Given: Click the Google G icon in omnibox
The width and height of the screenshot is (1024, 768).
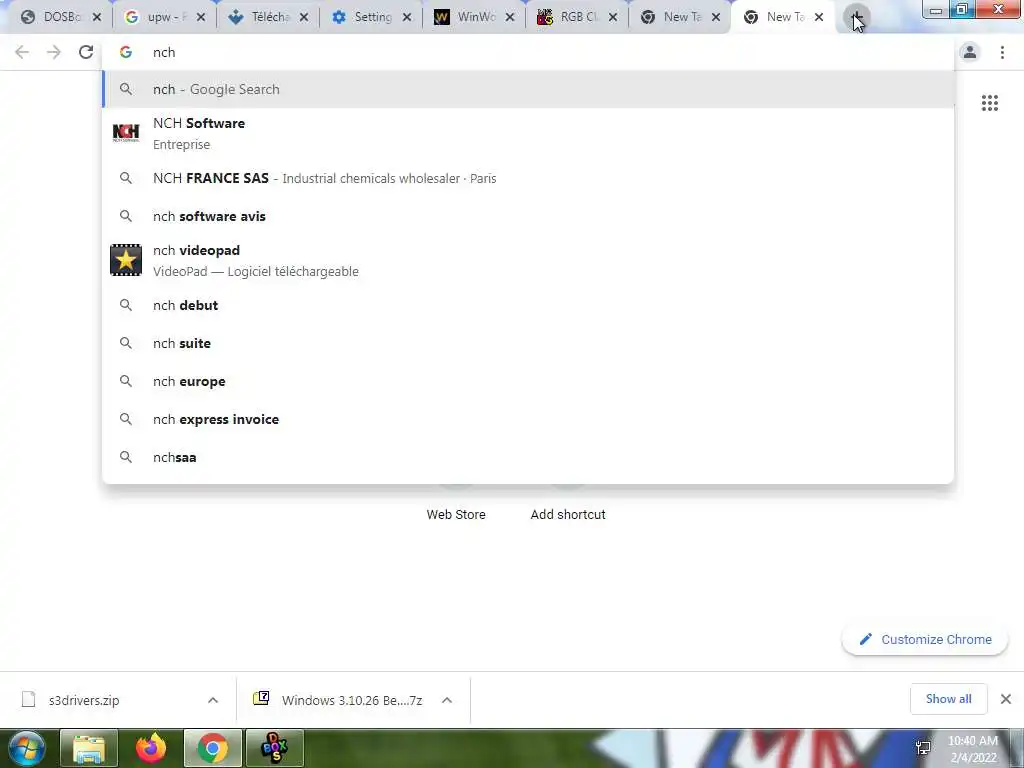Looking at the screenshot, I should 126,52.
